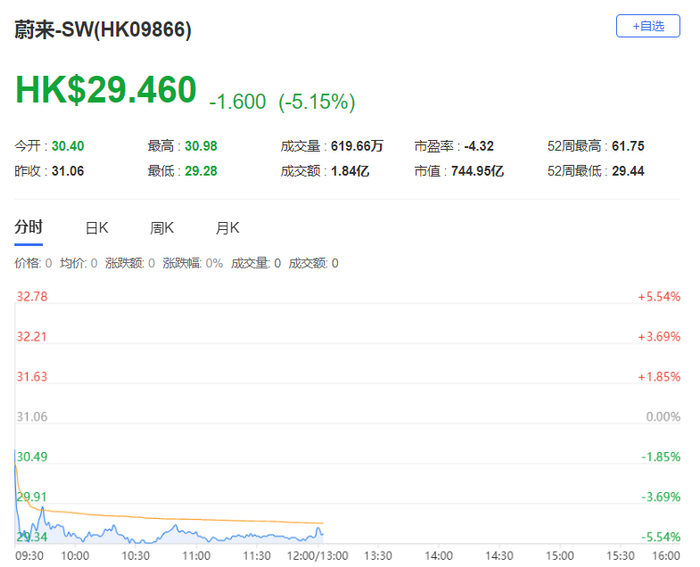The height and width of the screenshot is (567, 700).
Task: Click the 最低 value 29.28
Action: coord(201,171)
